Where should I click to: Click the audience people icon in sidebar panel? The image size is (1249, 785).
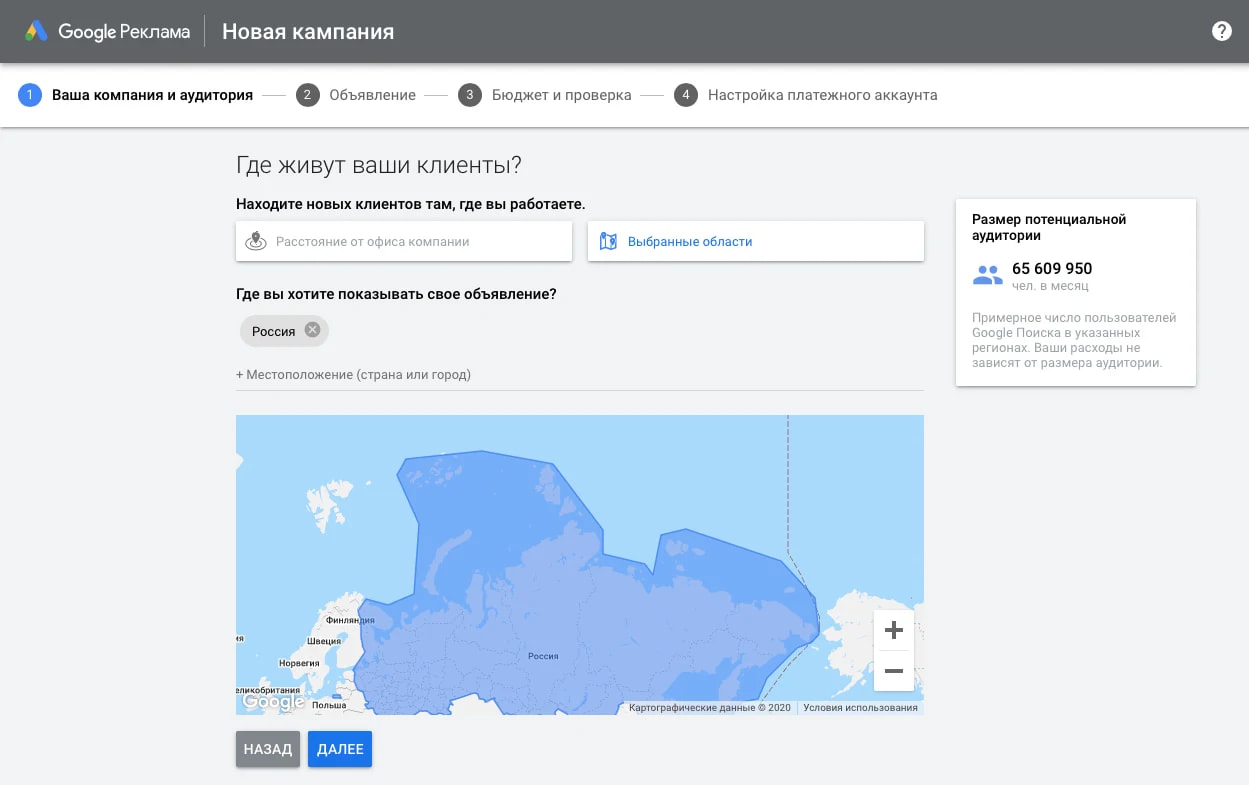pyautogui.click(x=986, y=274)
